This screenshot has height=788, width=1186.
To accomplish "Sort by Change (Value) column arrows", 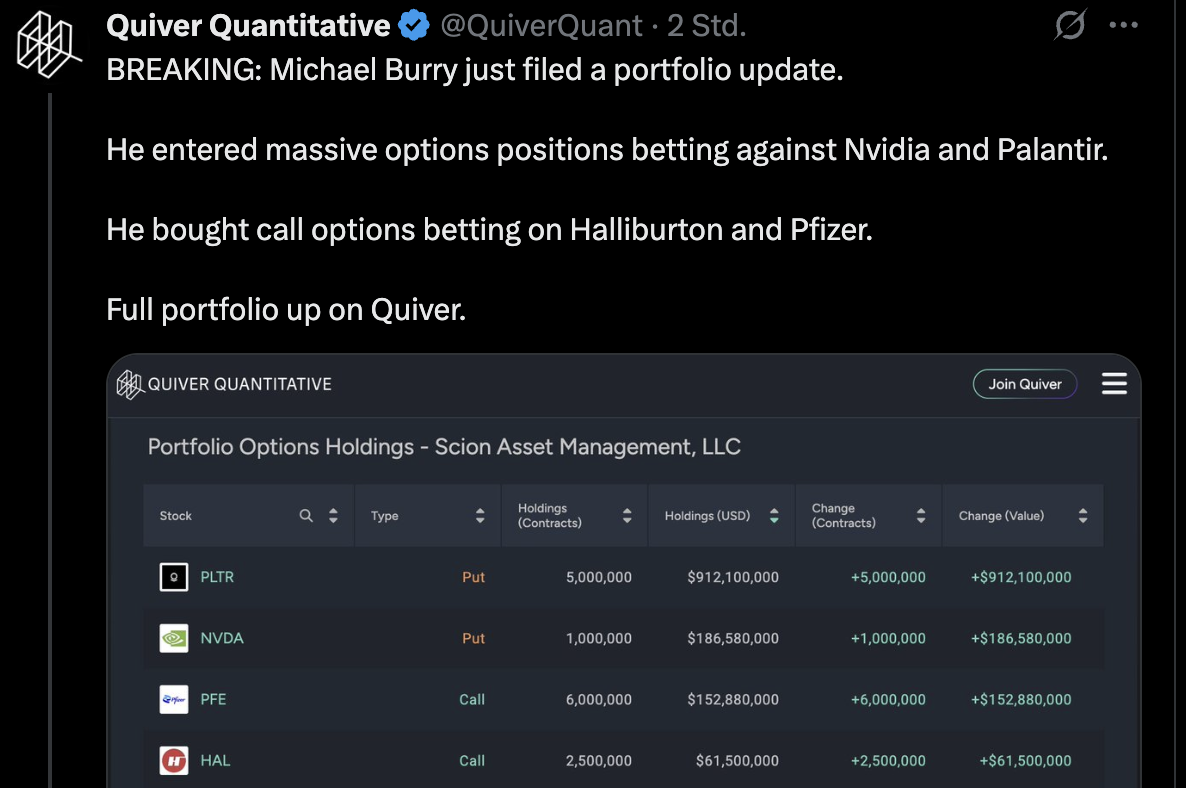I will click(x=1083, y=516).
